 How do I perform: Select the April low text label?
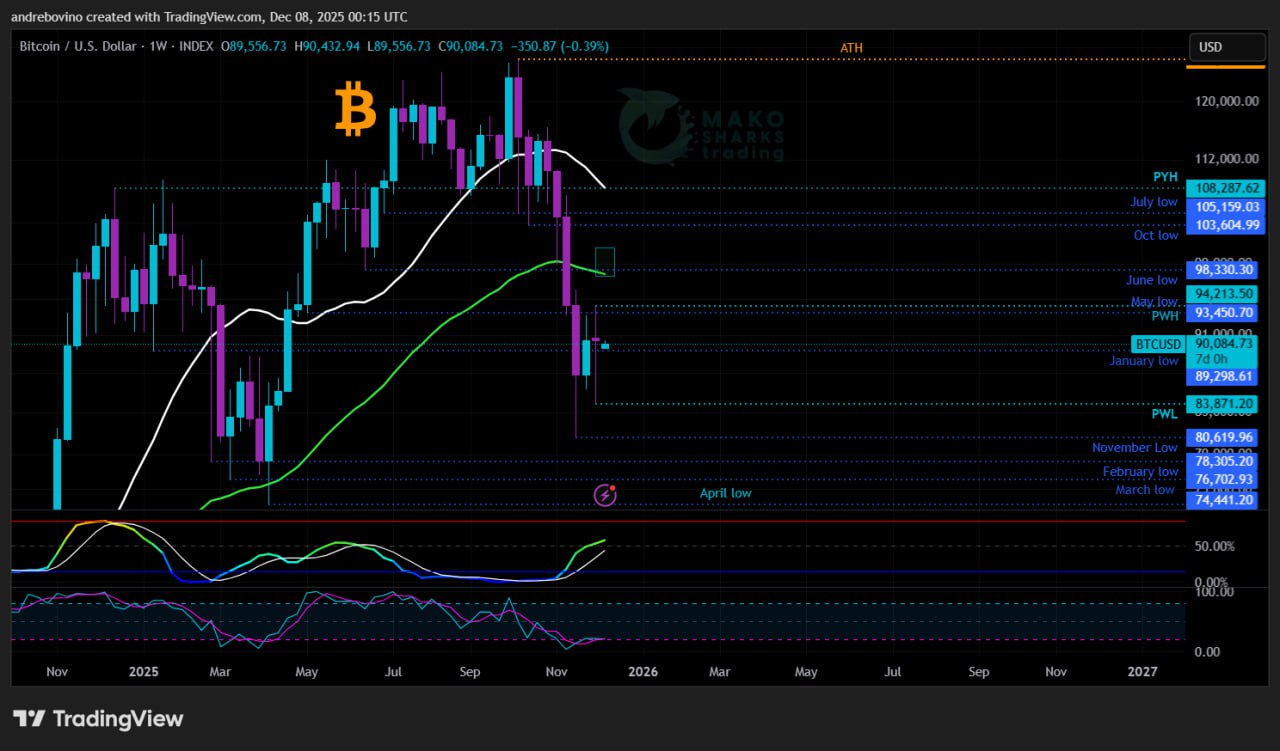725,493
